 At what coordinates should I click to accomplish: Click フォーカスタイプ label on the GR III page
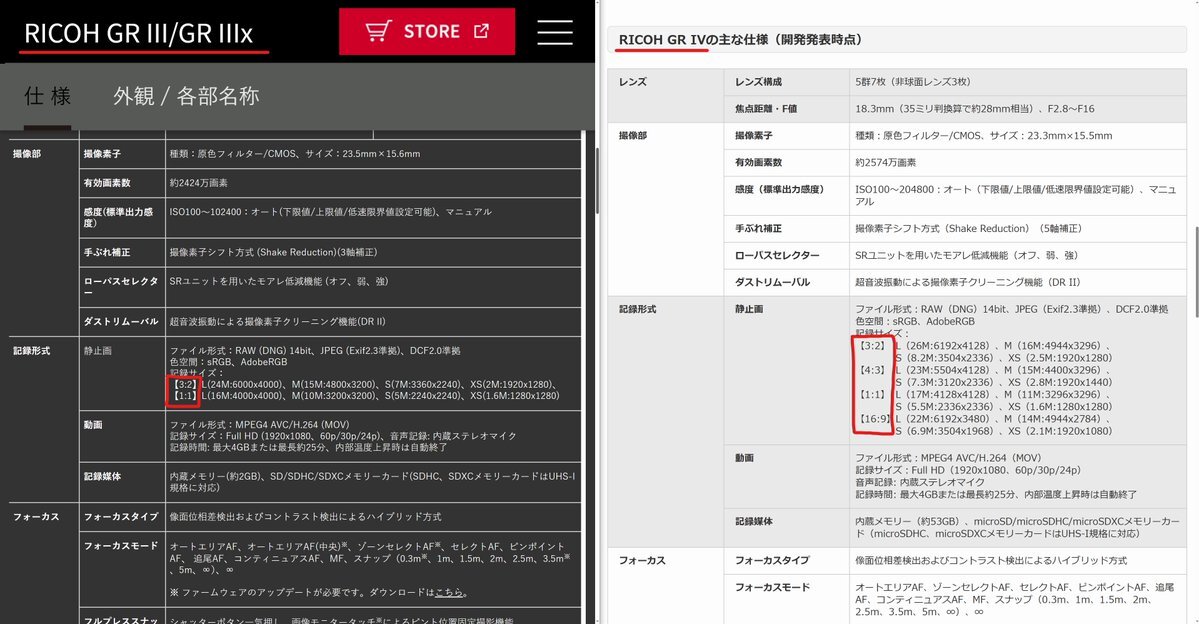pyautogui.click(x=121, y=517)
